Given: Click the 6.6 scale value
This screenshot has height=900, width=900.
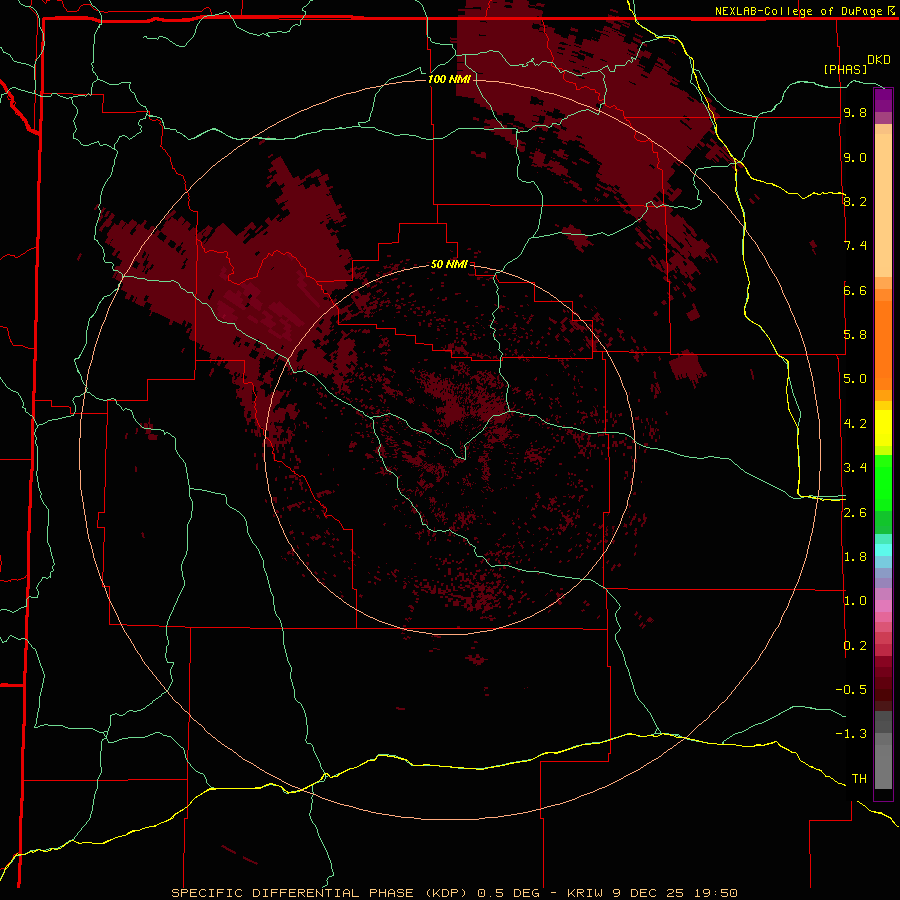Looking at the screenshot, I should (x=855, y=290).
